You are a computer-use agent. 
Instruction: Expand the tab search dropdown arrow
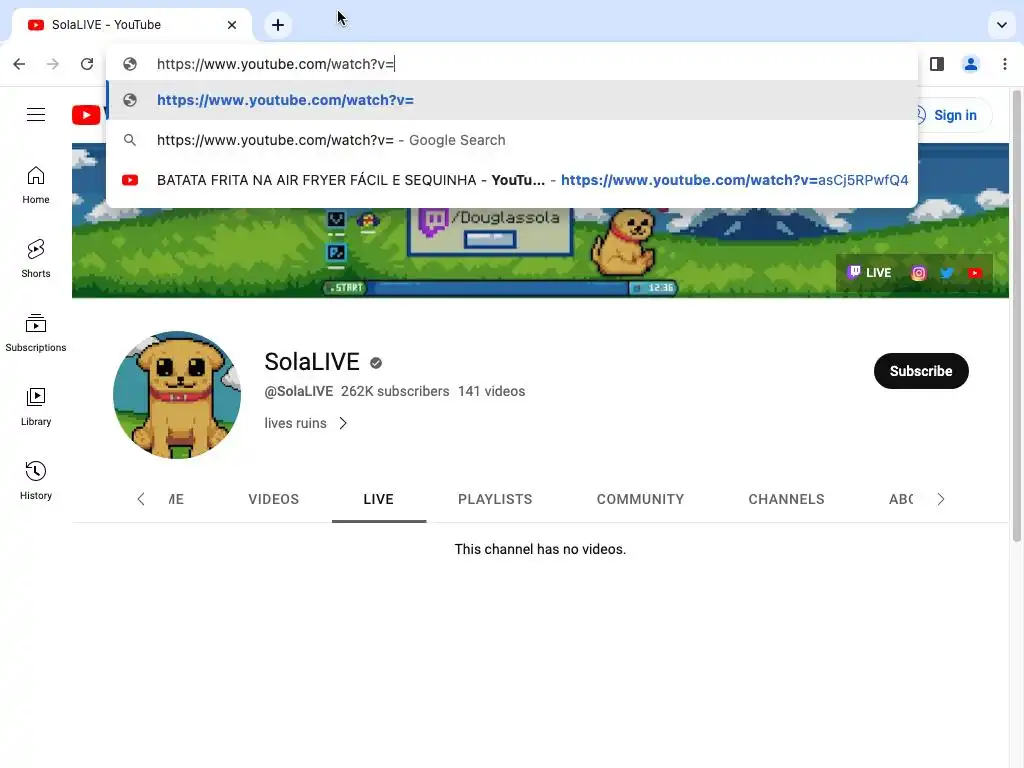[x=1002, y=25]
